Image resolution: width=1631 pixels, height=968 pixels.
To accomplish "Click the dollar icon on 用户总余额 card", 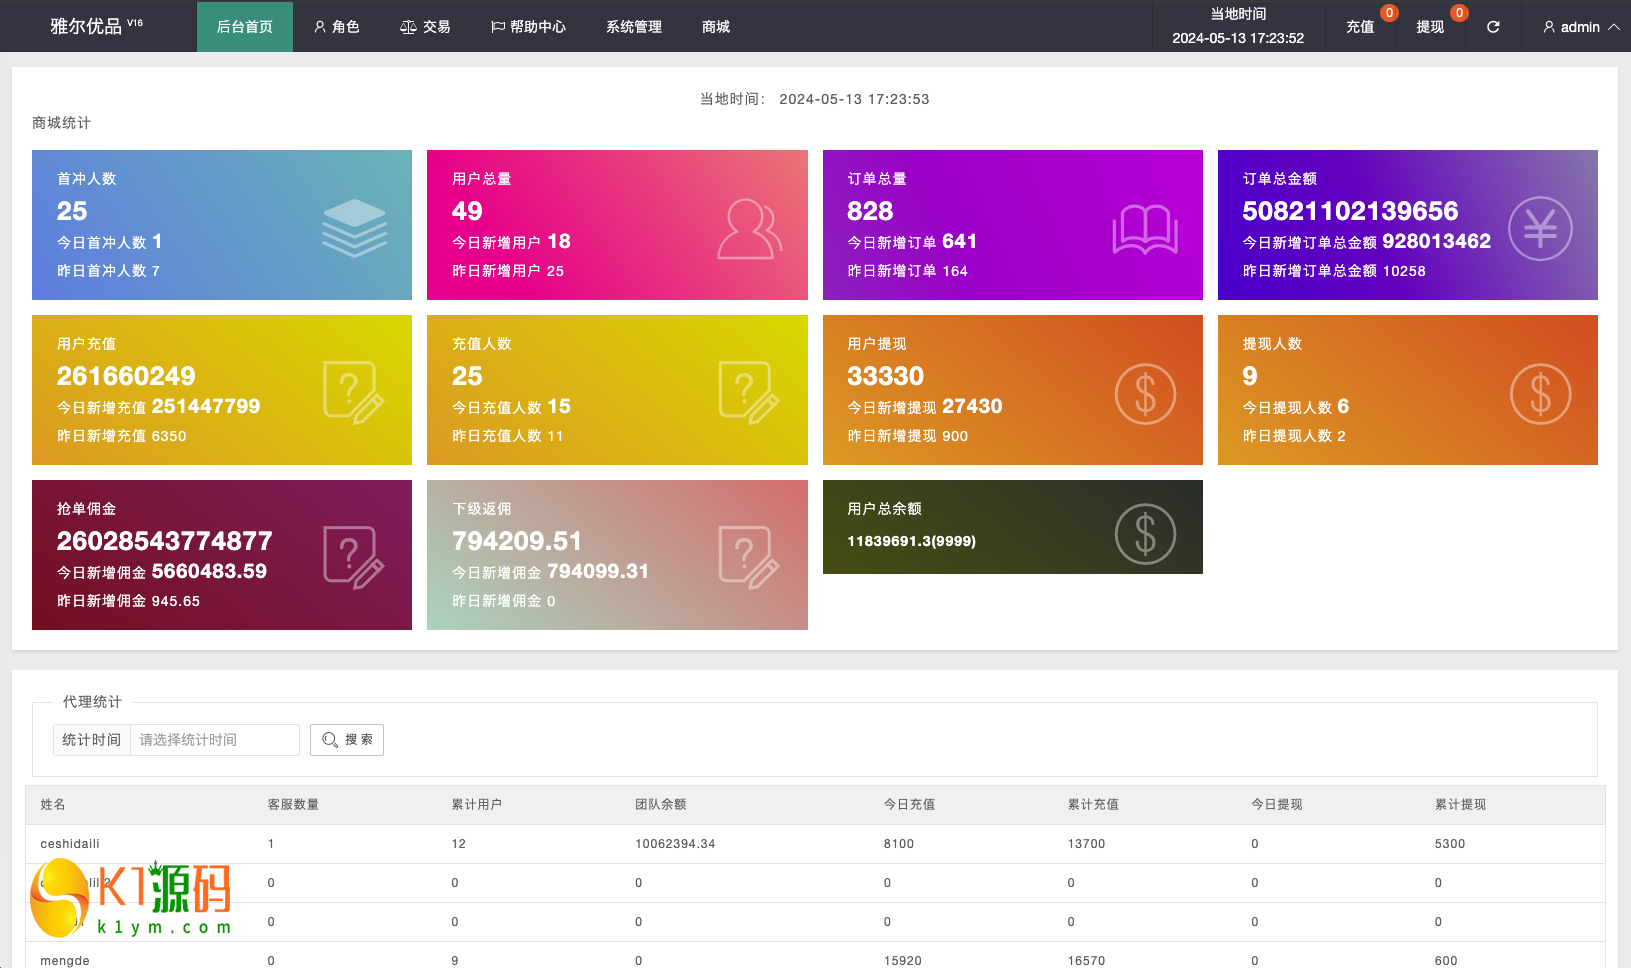I will coord(1145,534).
